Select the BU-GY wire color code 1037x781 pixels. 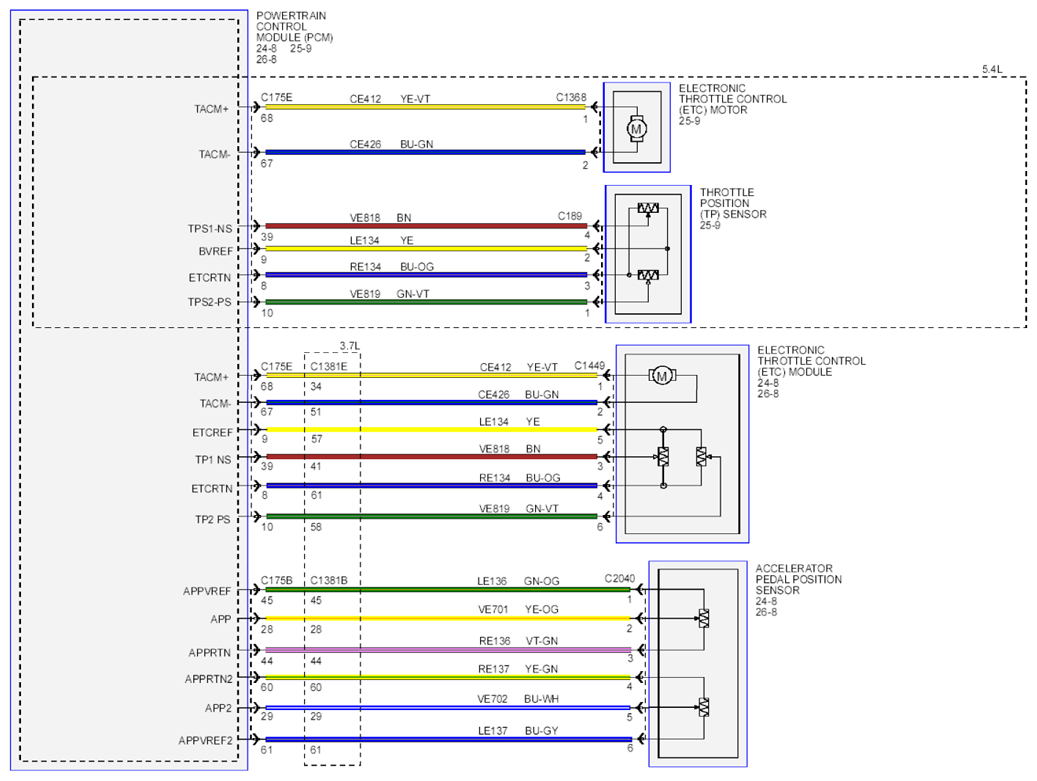click(x=542, y=731)
